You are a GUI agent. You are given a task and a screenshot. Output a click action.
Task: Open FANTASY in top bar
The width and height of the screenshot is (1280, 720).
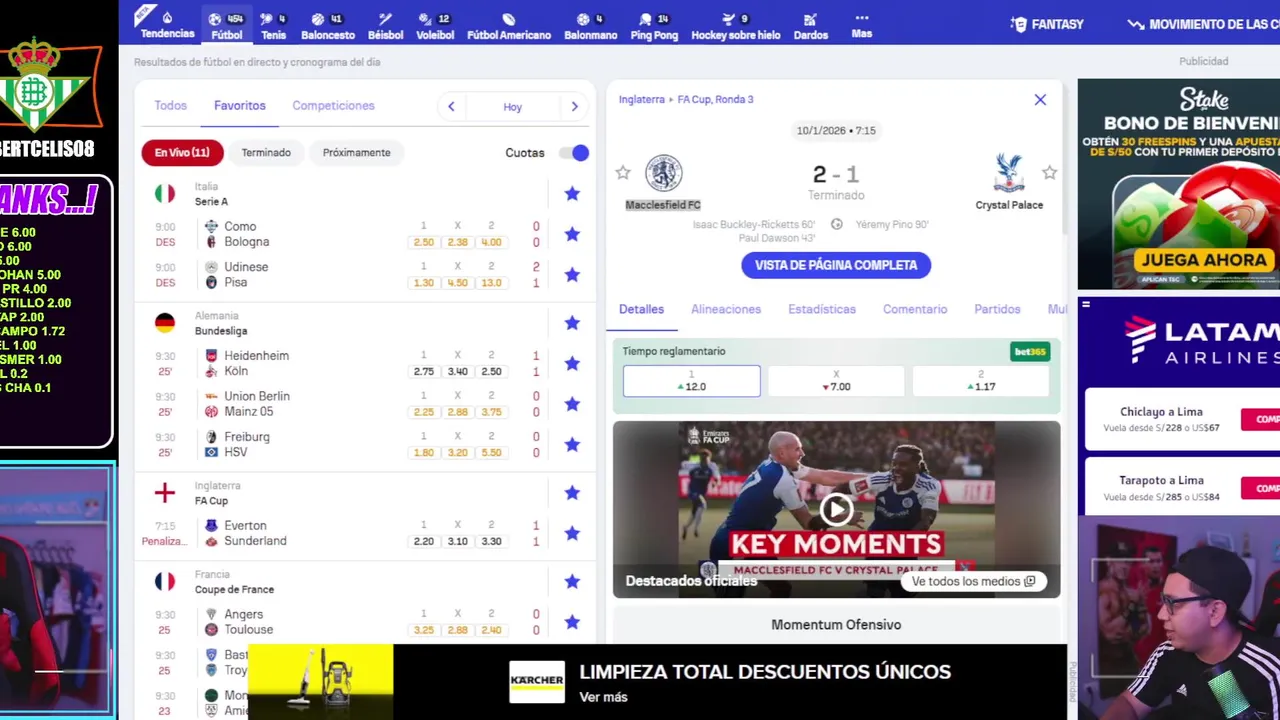[1047, 24]
